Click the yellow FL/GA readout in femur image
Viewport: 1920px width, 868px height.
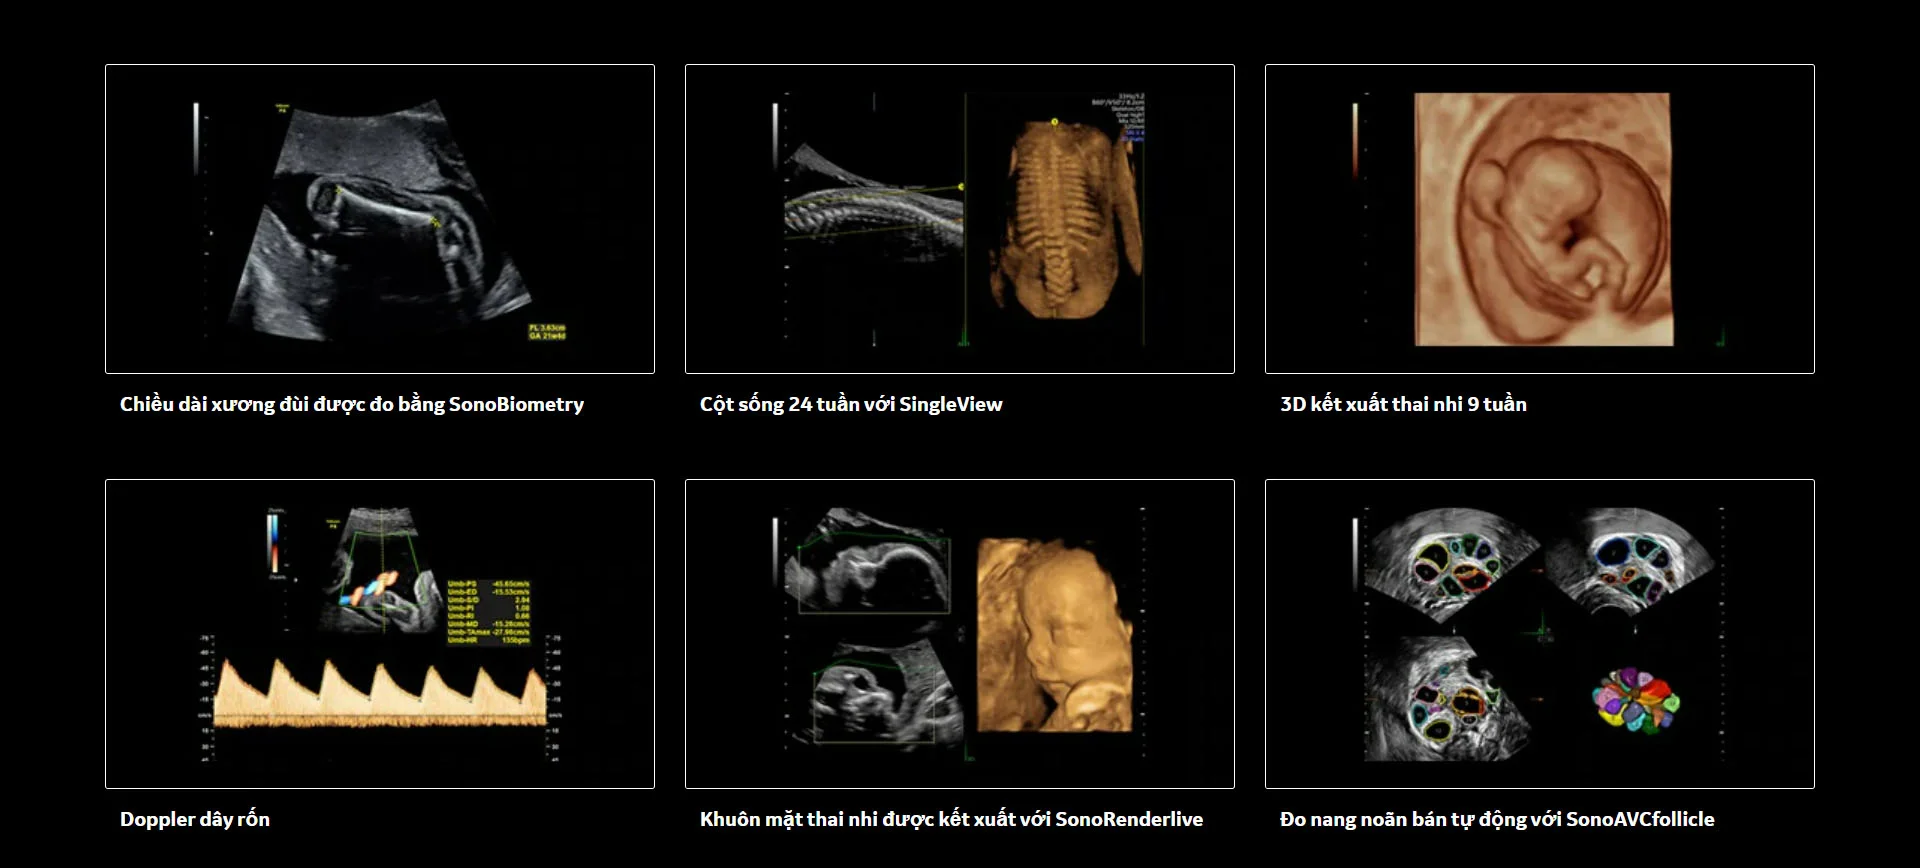547,332
